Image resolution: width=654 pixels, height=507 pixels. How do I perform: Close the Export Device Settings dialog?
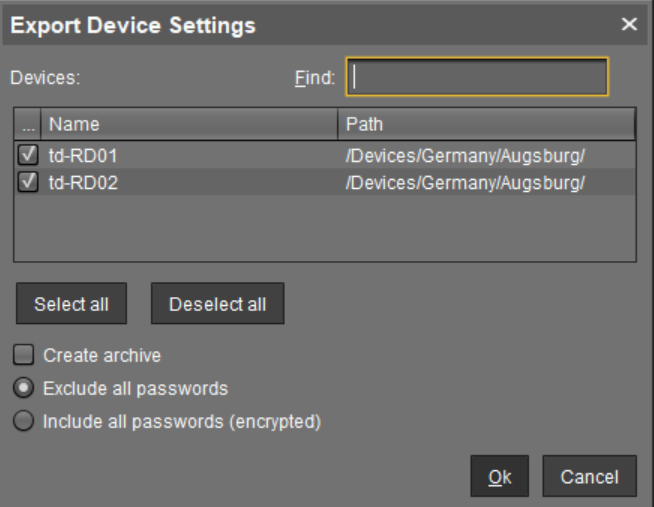pos(628,23)
